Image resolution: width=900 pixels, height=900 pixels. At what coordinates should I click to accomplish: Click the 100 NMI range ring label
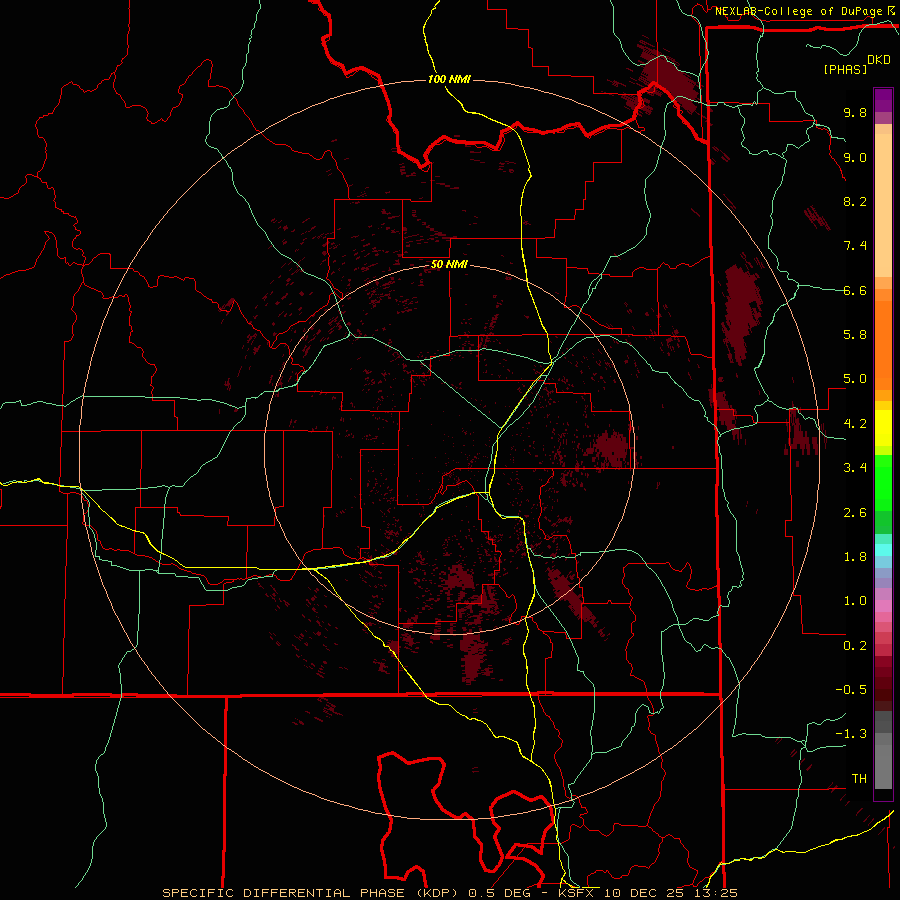(449, 79)
